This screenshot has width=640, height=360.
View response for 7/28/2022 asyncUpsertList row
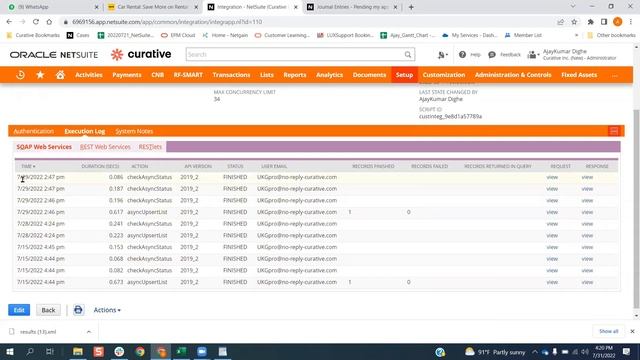[587, 235]
